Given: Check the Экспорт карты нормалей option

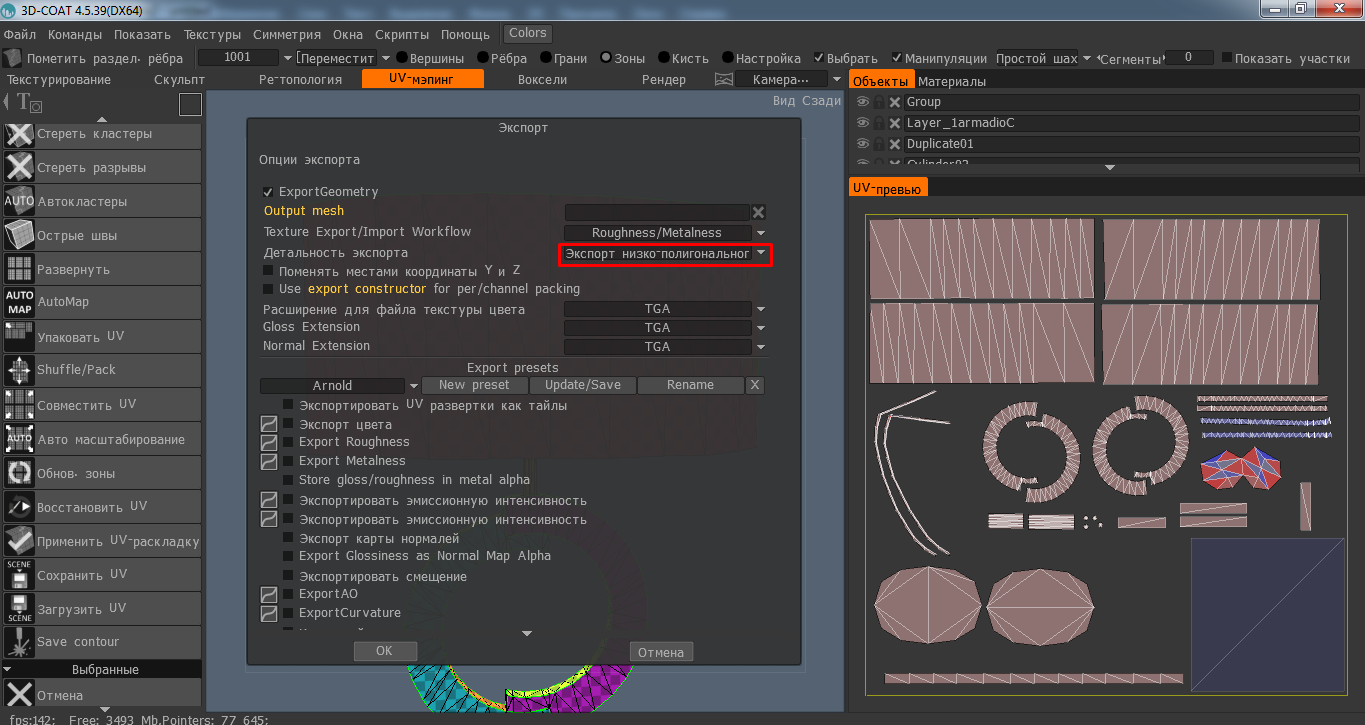Looking at the screenshot, I should (x=288, y=539).
